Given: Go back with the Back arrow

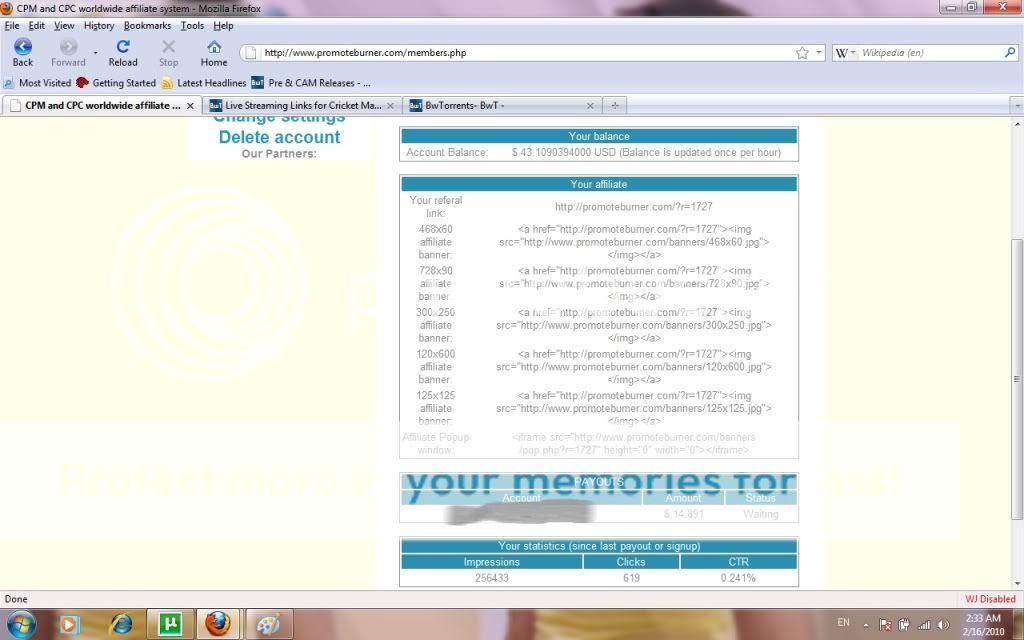Looking at the screenshot, I should pyautogui.click(x=22, y=53).
